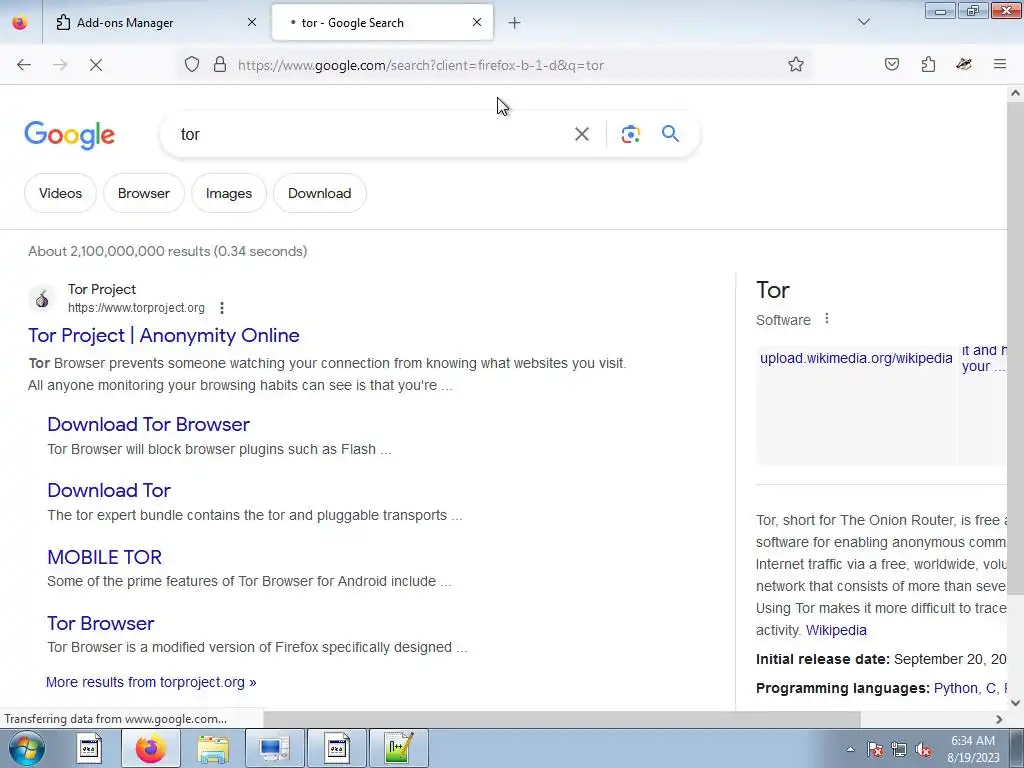This screenshot has height=768, width=1024.
Task: Show more results from torproject.org
Action: [x=151, y=682]
